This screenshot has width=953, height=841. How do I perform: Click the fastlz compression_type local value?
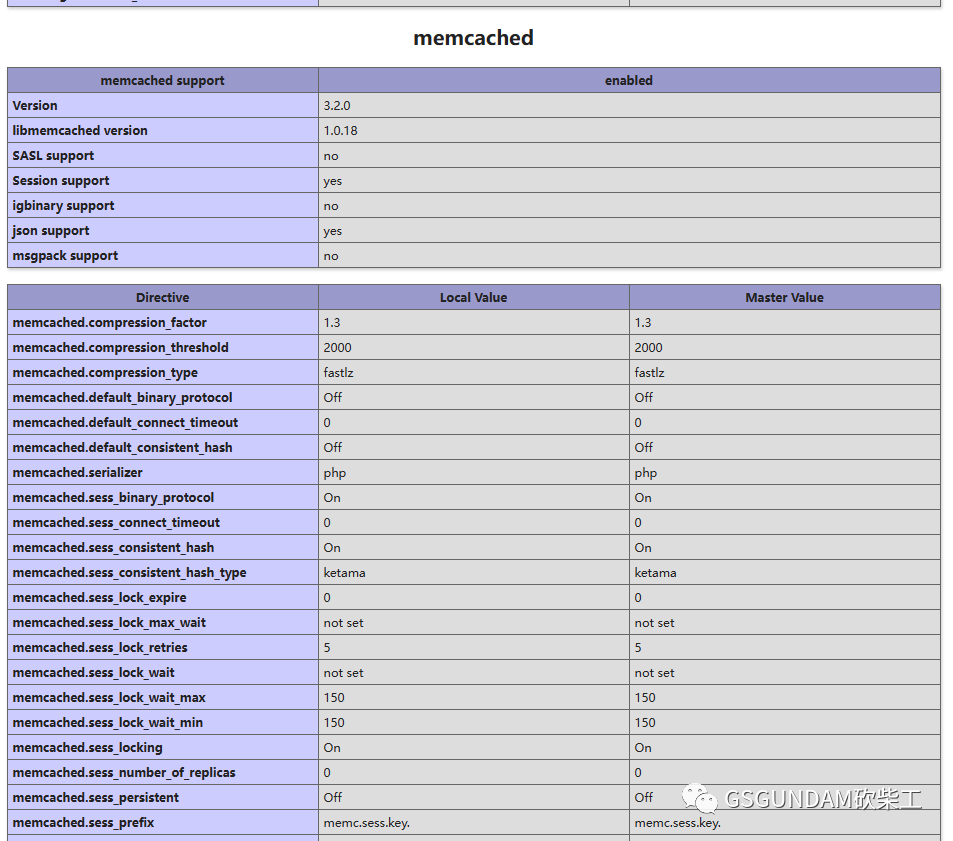tap(338, 372)
